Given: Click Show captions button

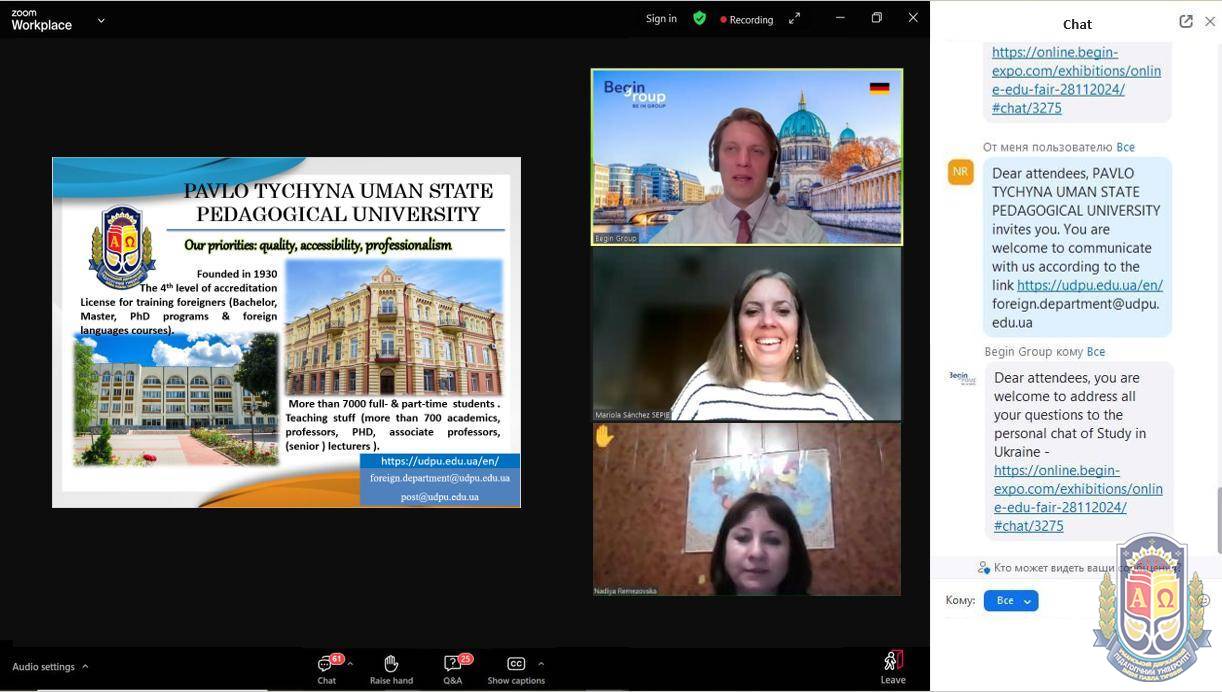Looking at the screenshot, I should (516, 669).
